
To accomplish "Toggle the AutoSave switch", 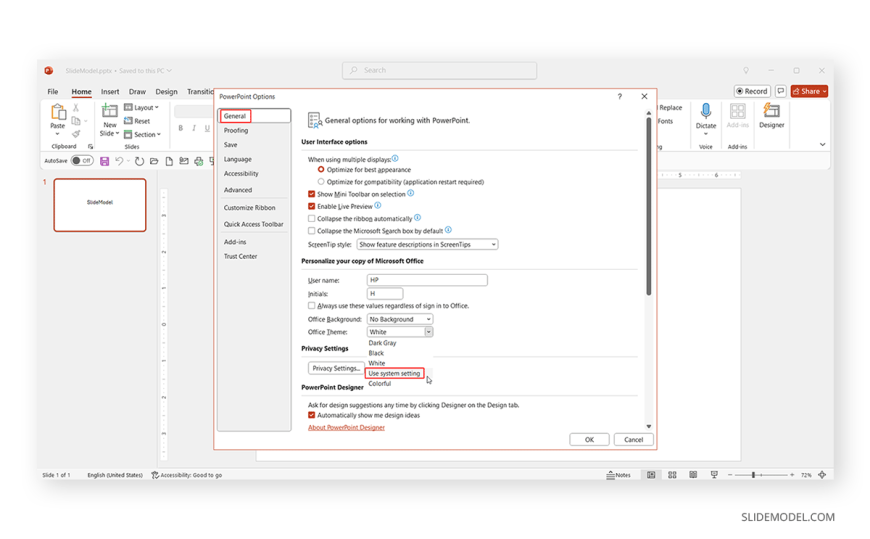I will pos(82,161).
